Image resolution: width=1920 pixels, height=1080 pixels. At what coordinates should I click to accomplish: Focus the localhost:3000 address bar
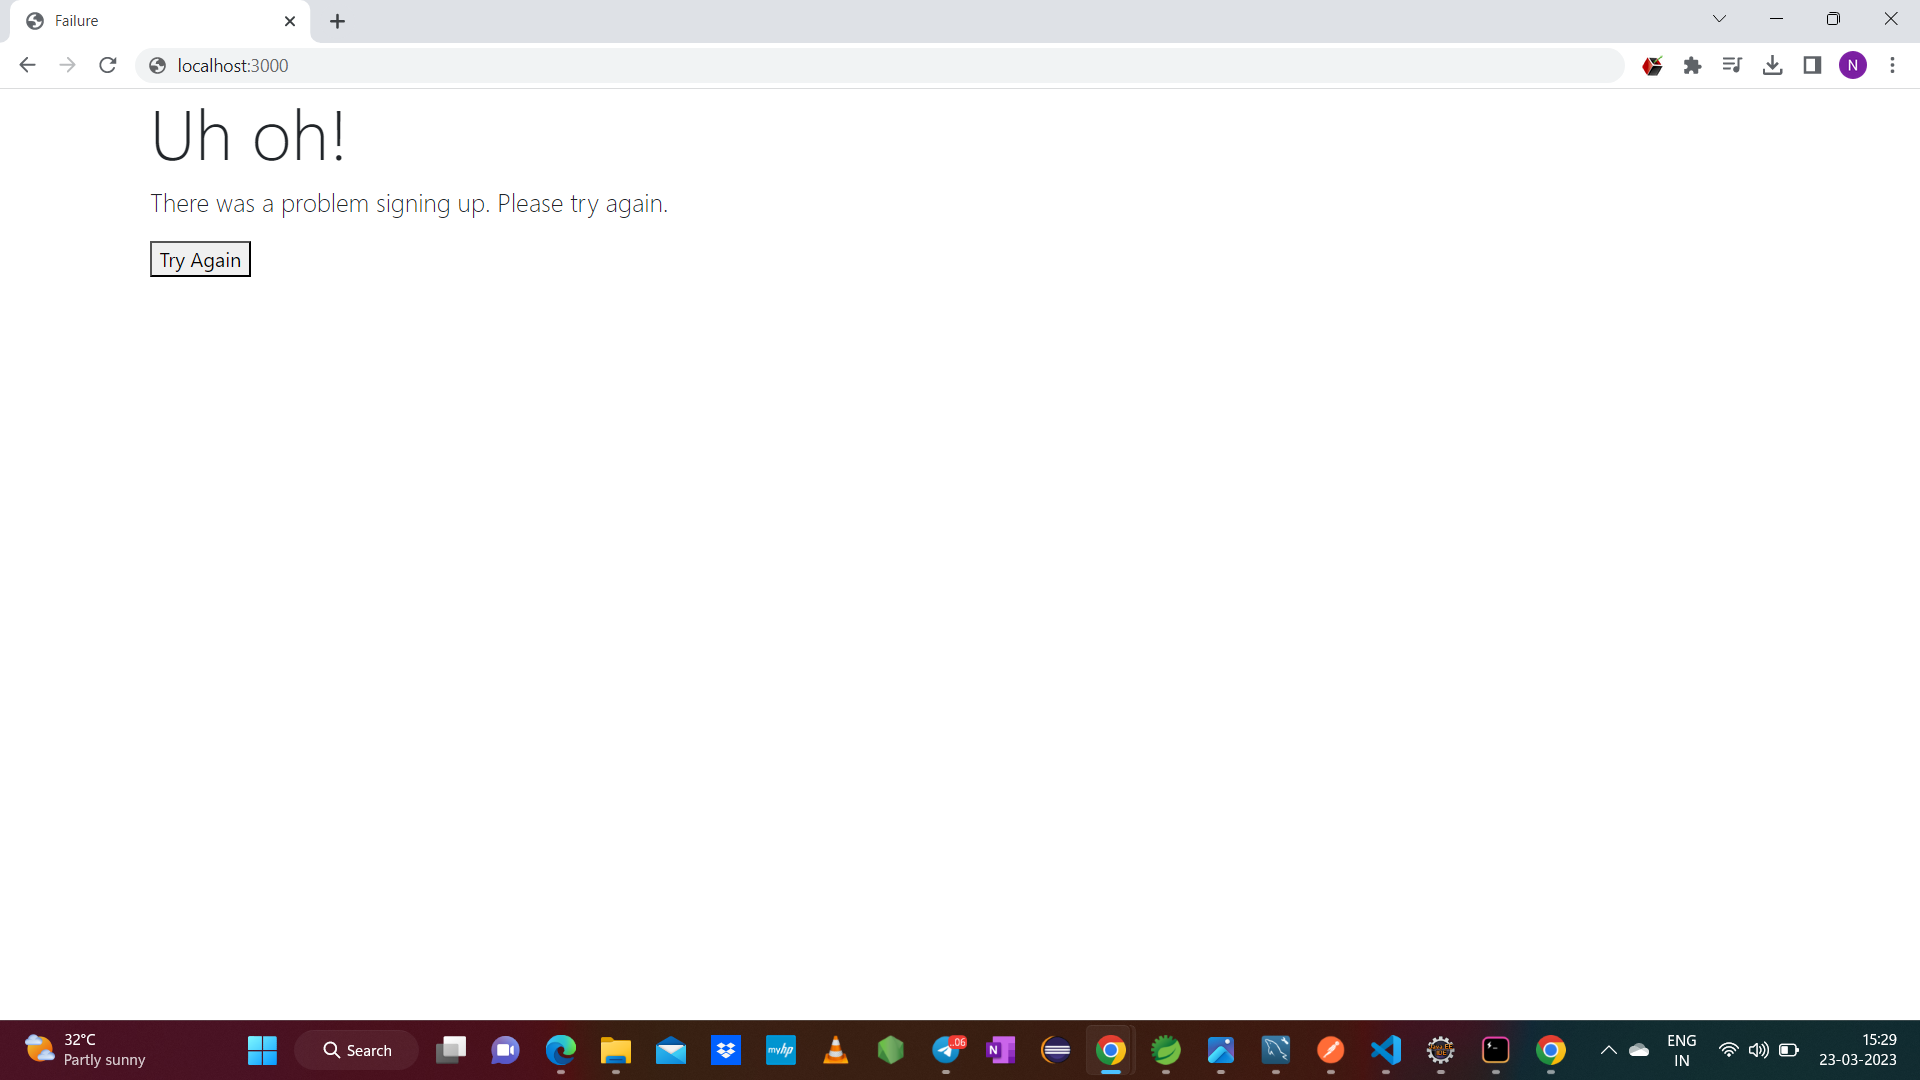880,65
